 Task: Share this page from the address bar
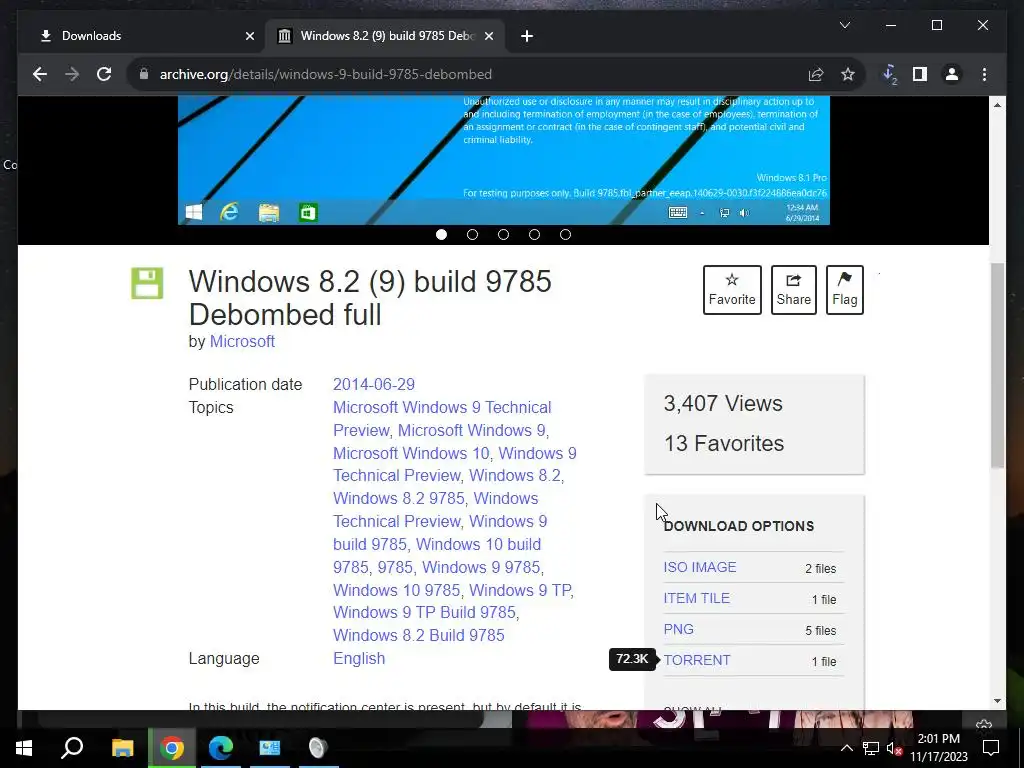tap(816, 74)
